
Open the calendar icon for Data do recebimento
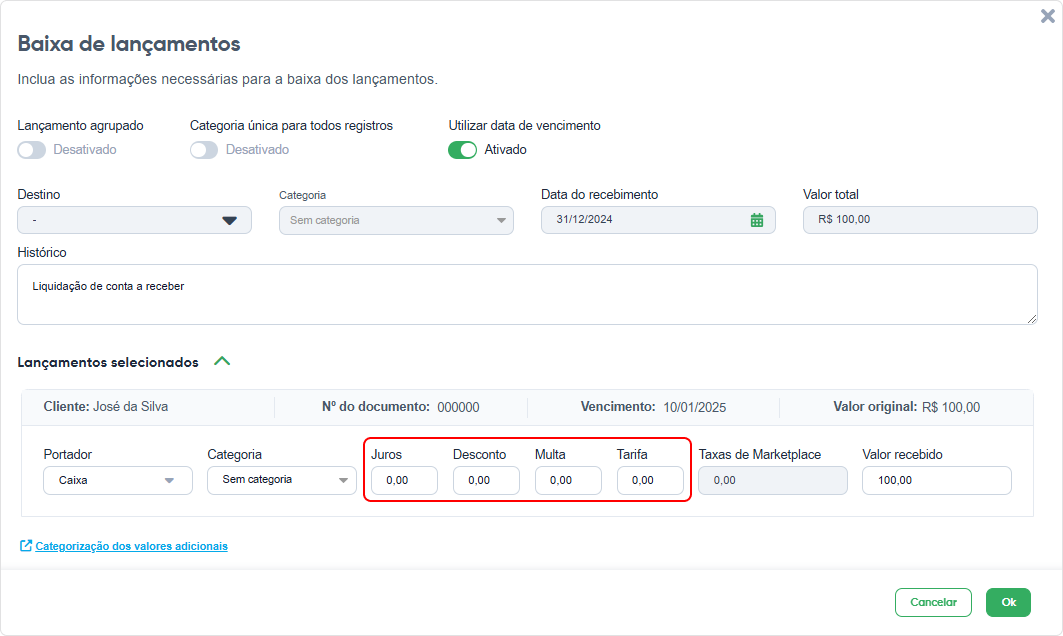[757, 220]
